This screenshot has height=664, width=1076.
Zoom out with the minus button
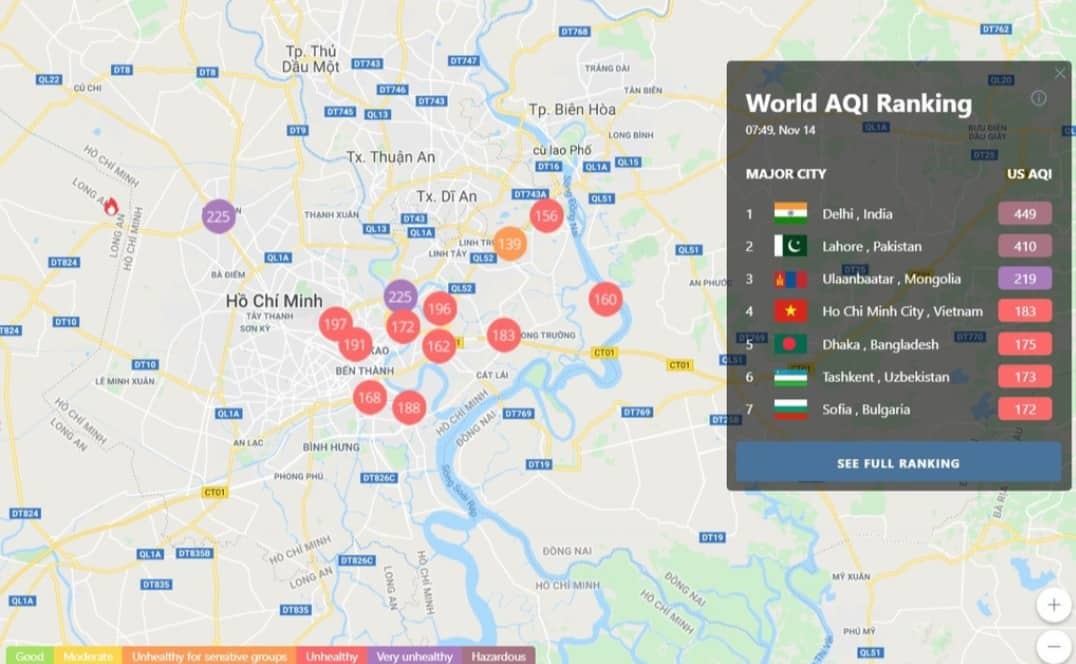pos(1053,646)
